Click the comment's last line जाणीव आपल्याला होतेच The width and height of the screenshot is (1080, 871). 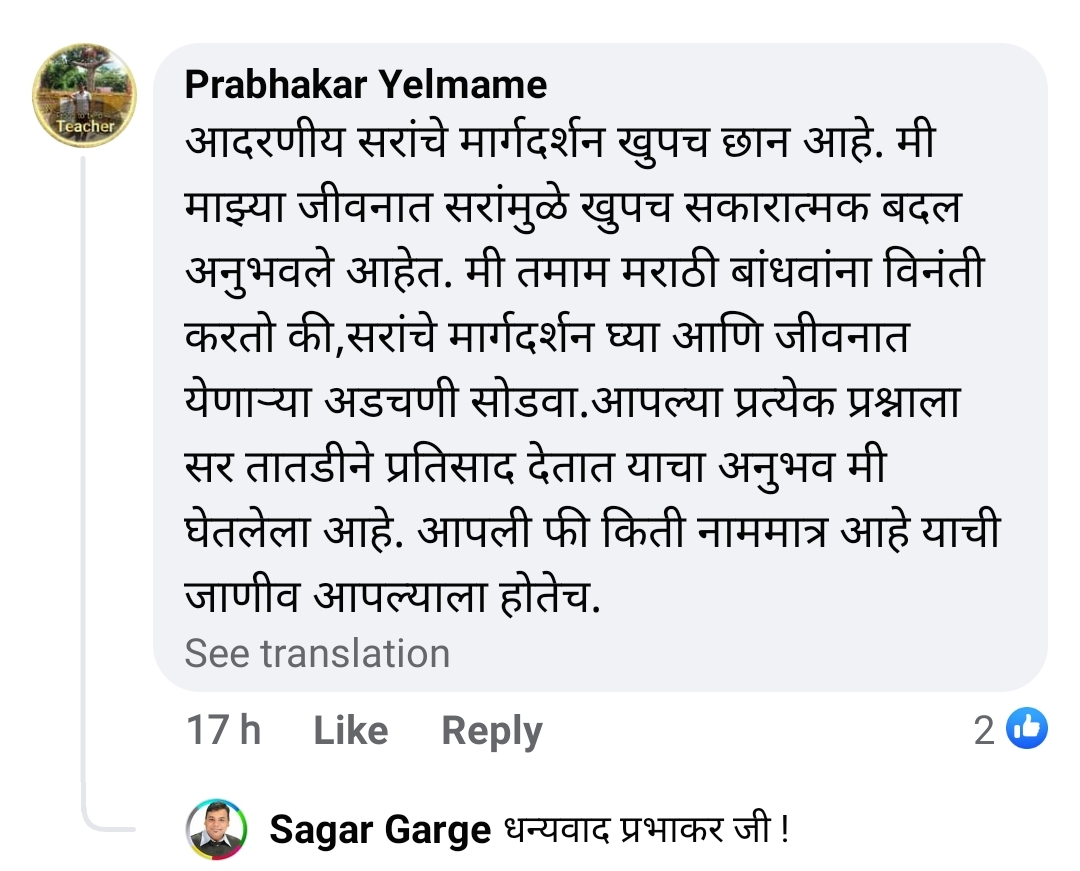pos(397,596)
